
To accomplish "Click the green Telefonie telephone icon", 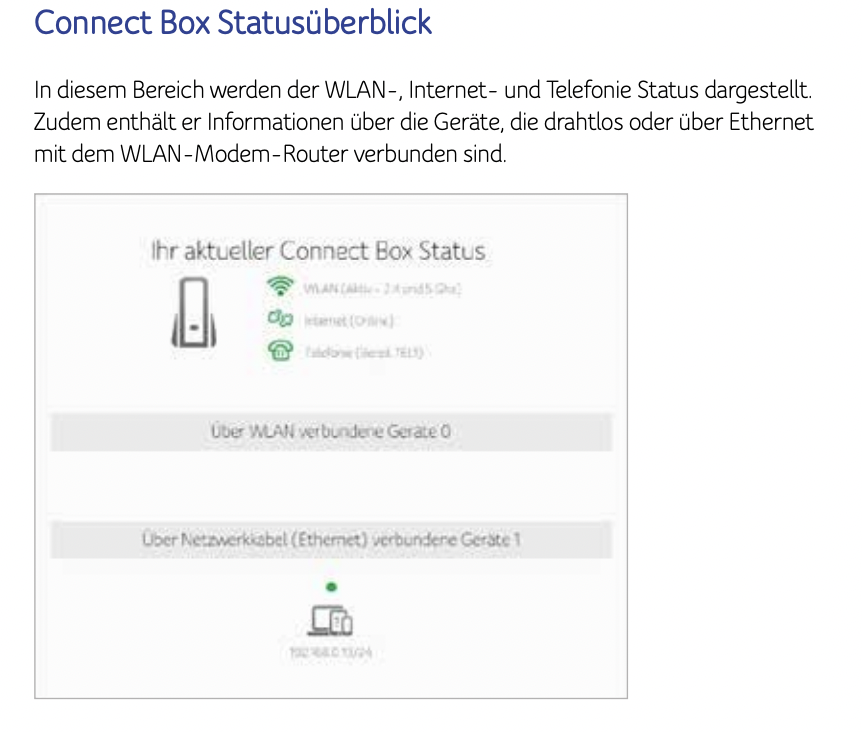I will (279, 350).
